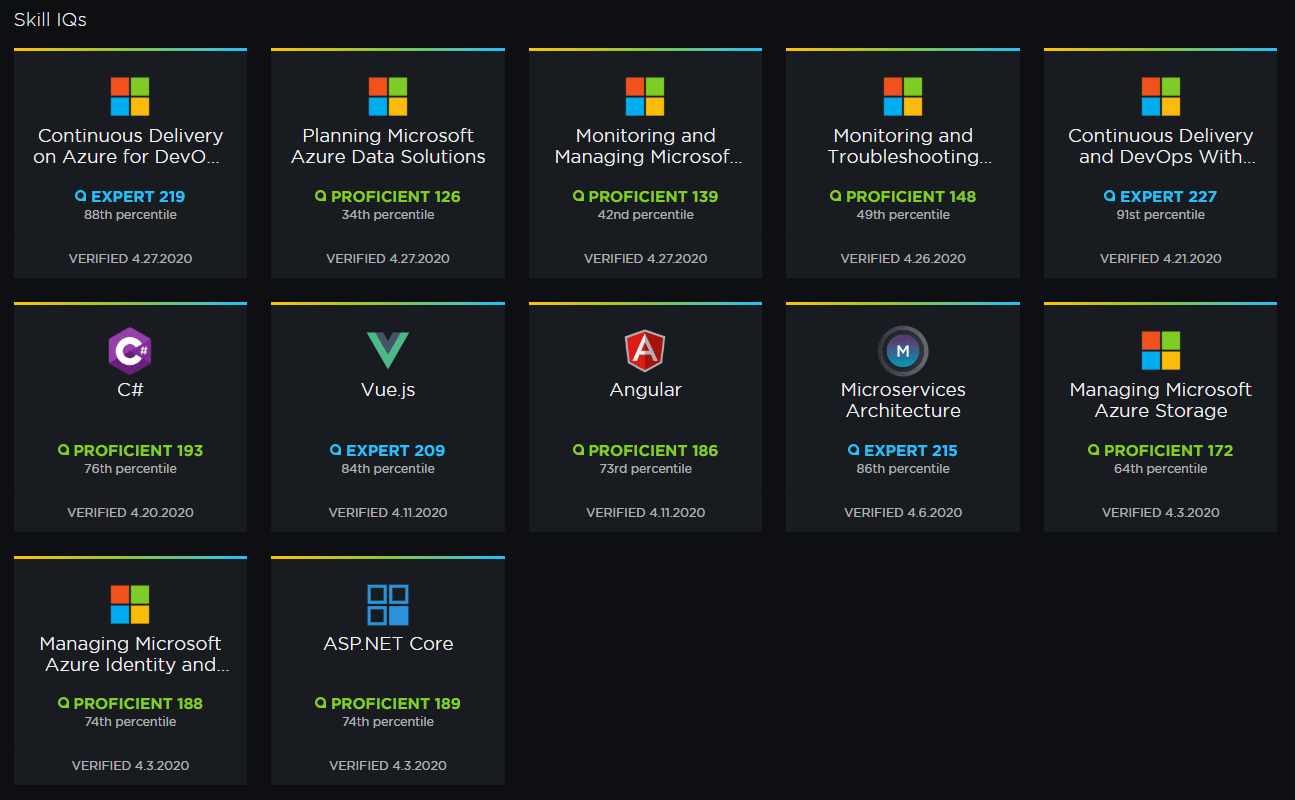Screen dimensions: 1295x800
Task: Click the Vue.js skill name
Action: [388, 390]
